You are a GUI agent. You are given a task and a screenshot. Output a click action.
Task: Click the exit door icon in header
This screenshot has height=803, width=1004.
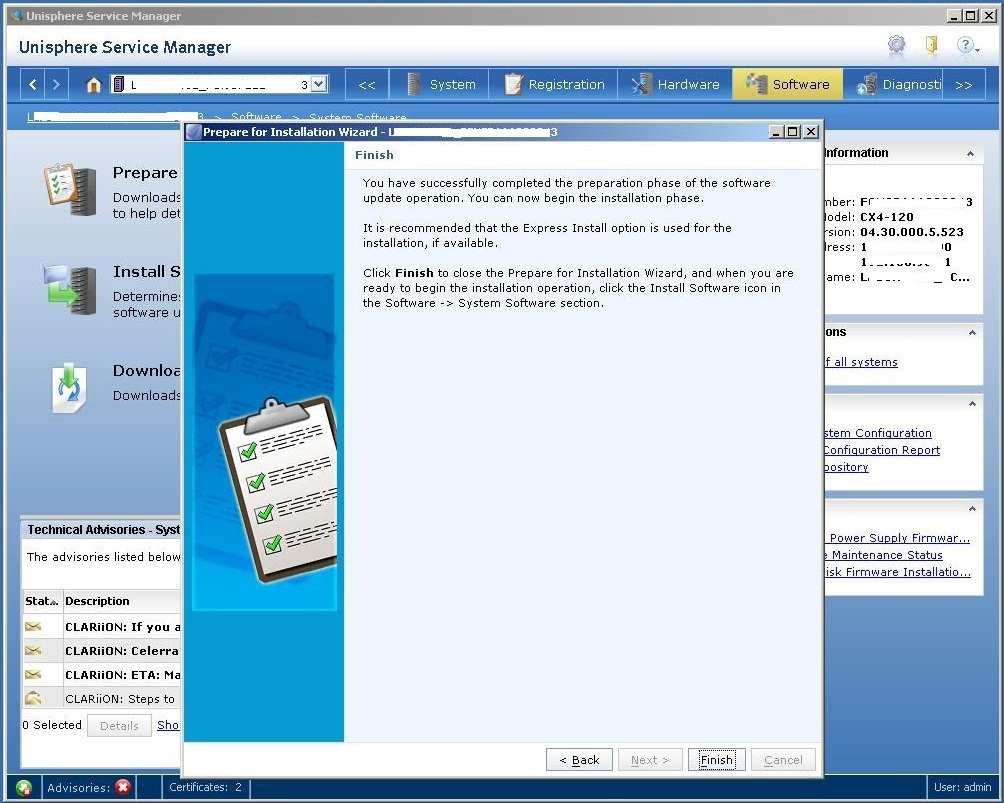coord(932,45)
